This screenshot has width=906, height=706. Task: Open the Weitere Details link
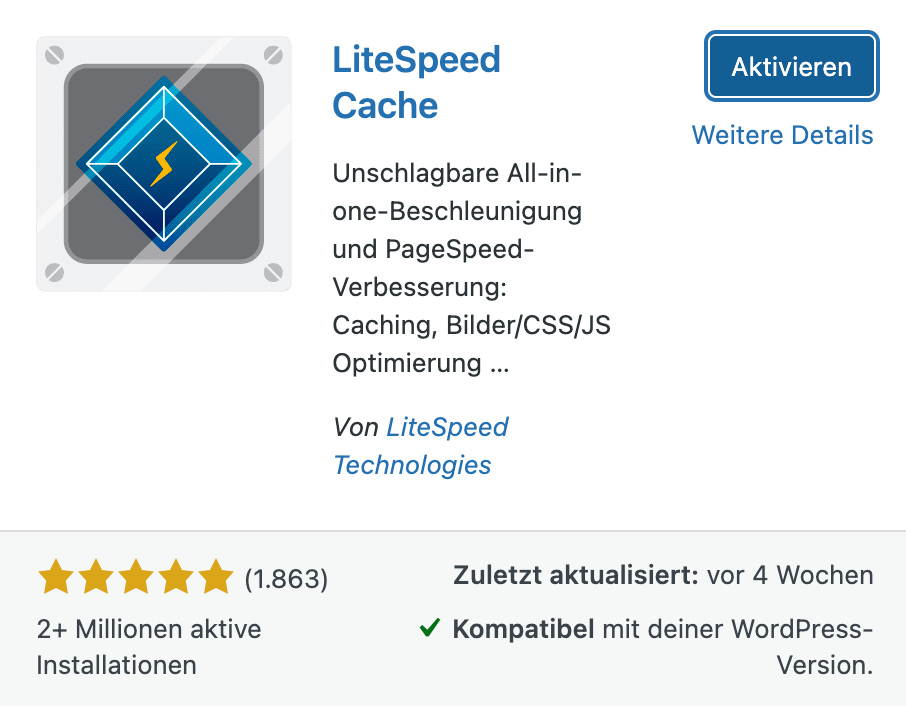(782, 135)
